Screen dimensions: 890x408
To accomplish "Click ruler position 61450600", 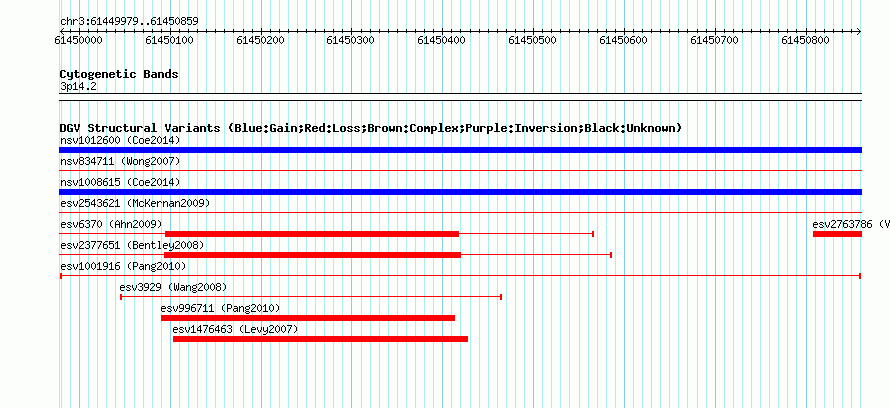I will point(624,40).
